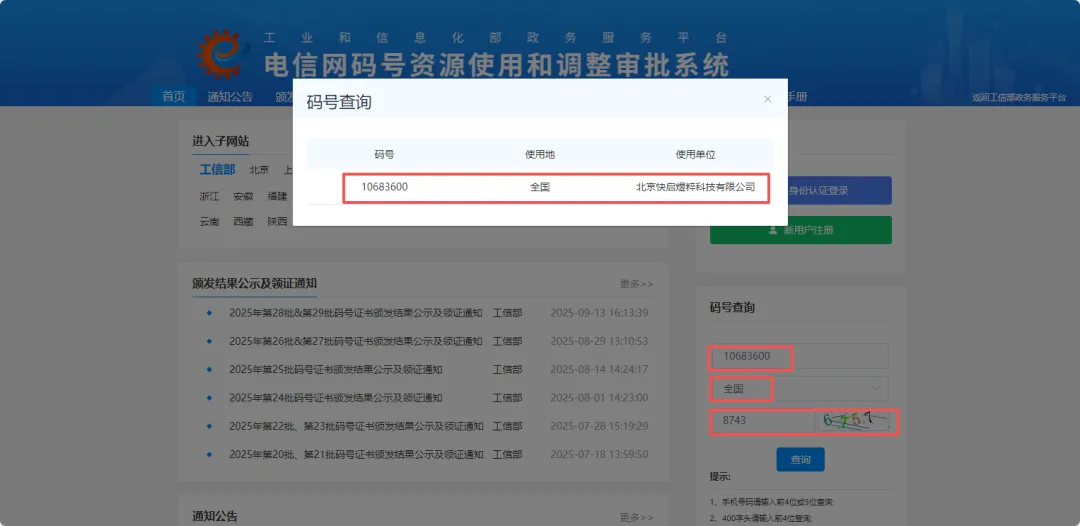Click the date 2025-08-29 13:10:53
This screenshot has height=526, width=1080.
[599, 341]
